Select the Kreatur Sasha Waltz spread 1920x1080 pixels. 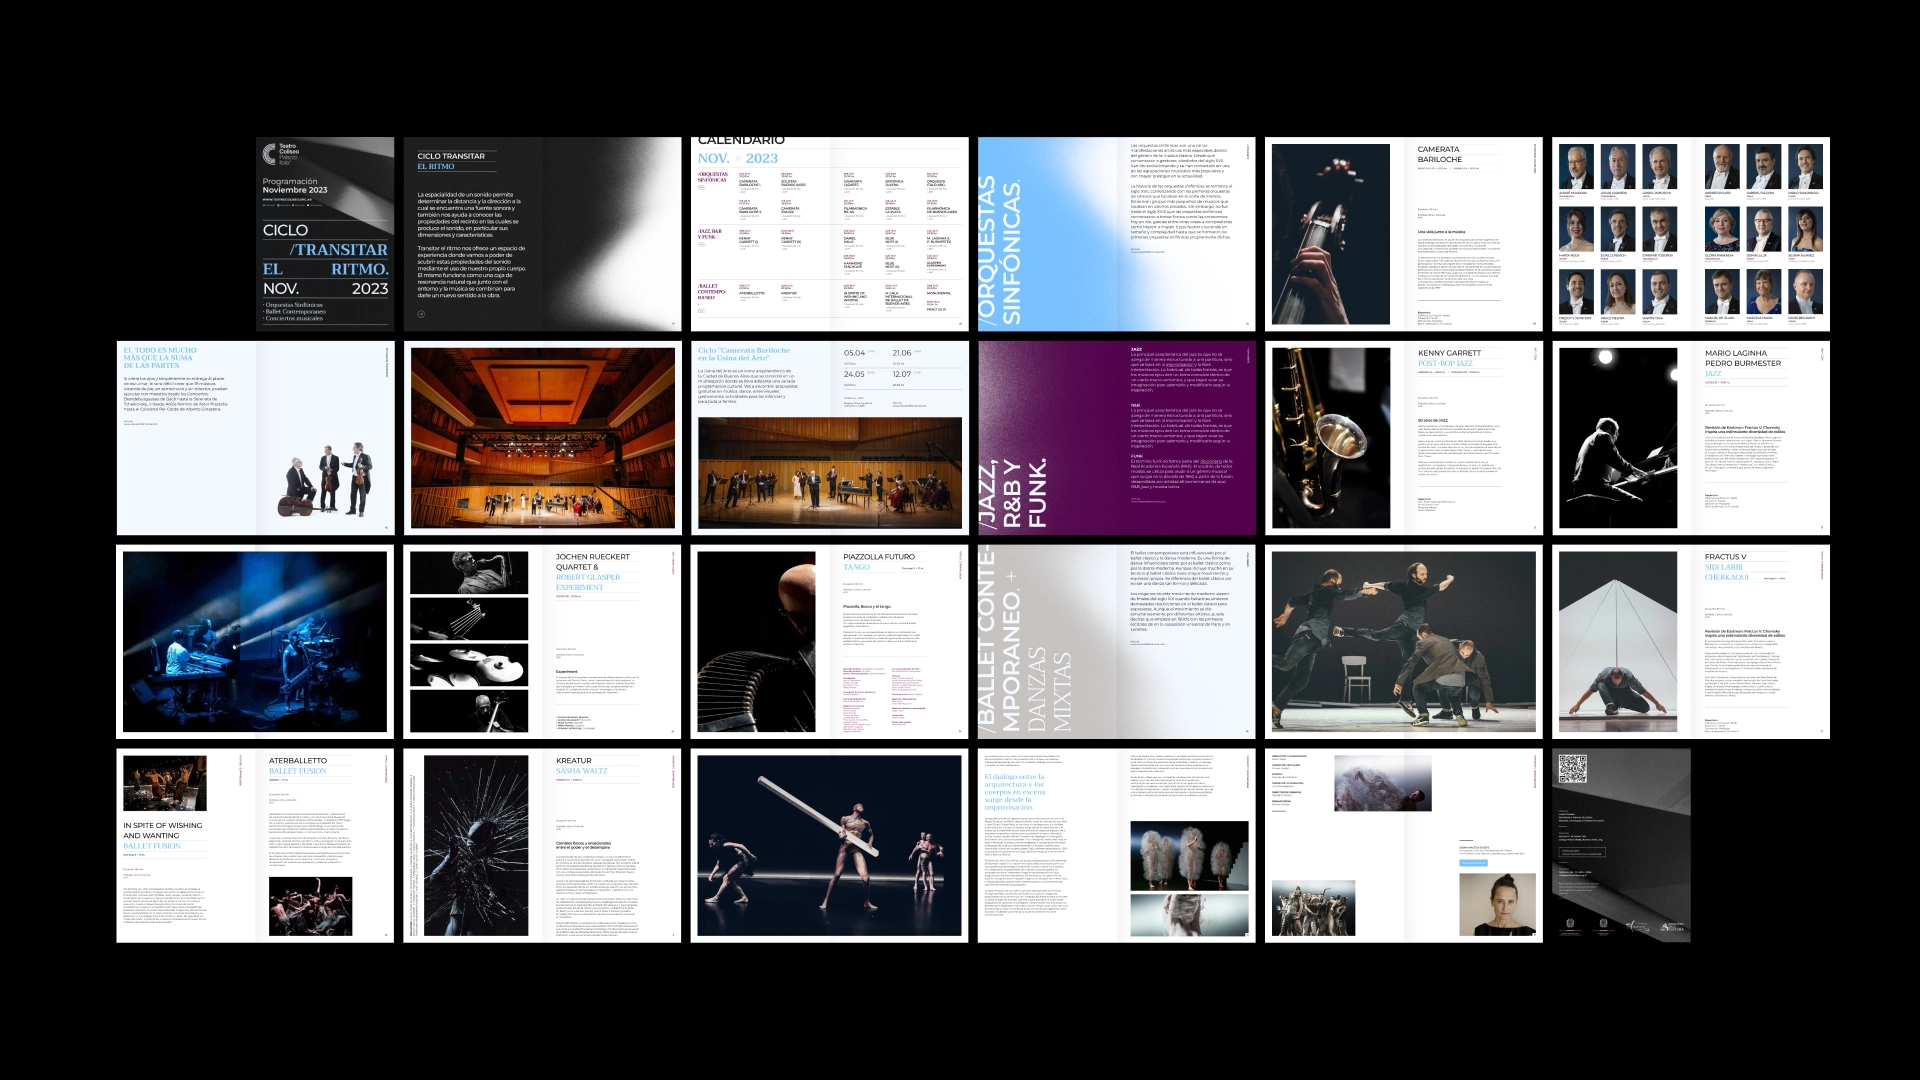(541, 846)
